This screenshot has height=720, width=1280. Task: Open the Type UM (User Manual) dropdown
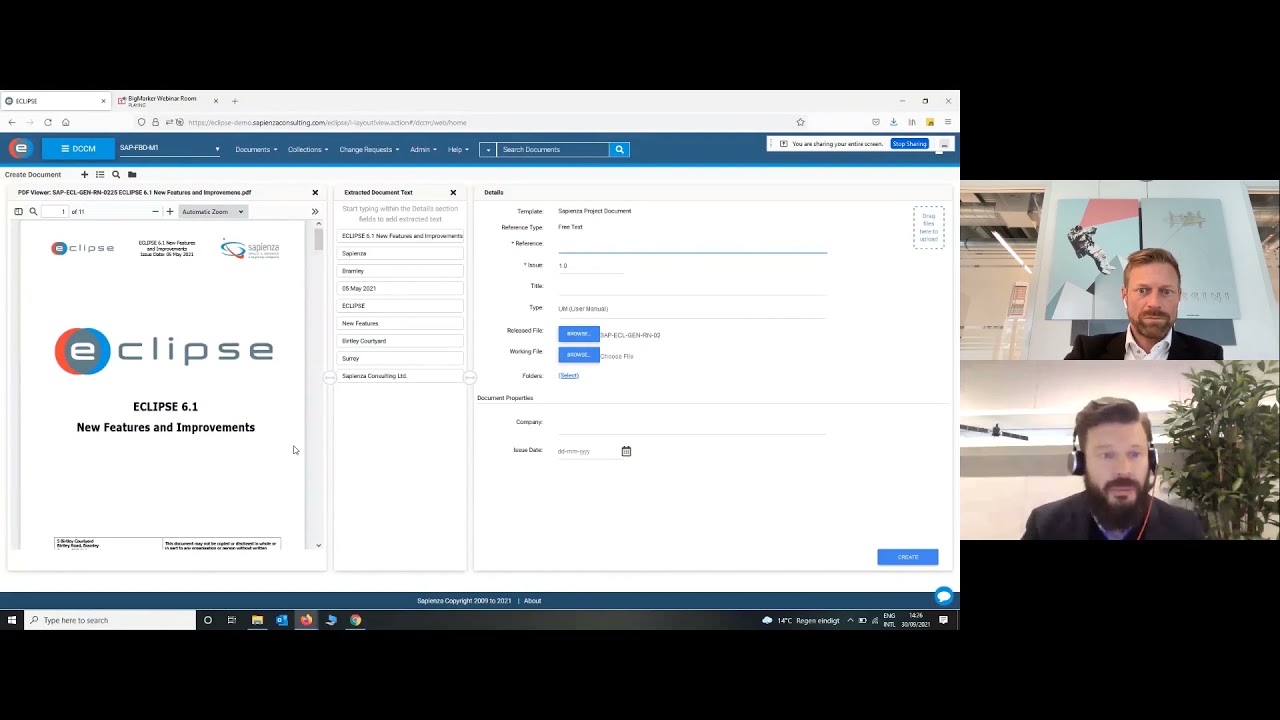tap(692, 309)
